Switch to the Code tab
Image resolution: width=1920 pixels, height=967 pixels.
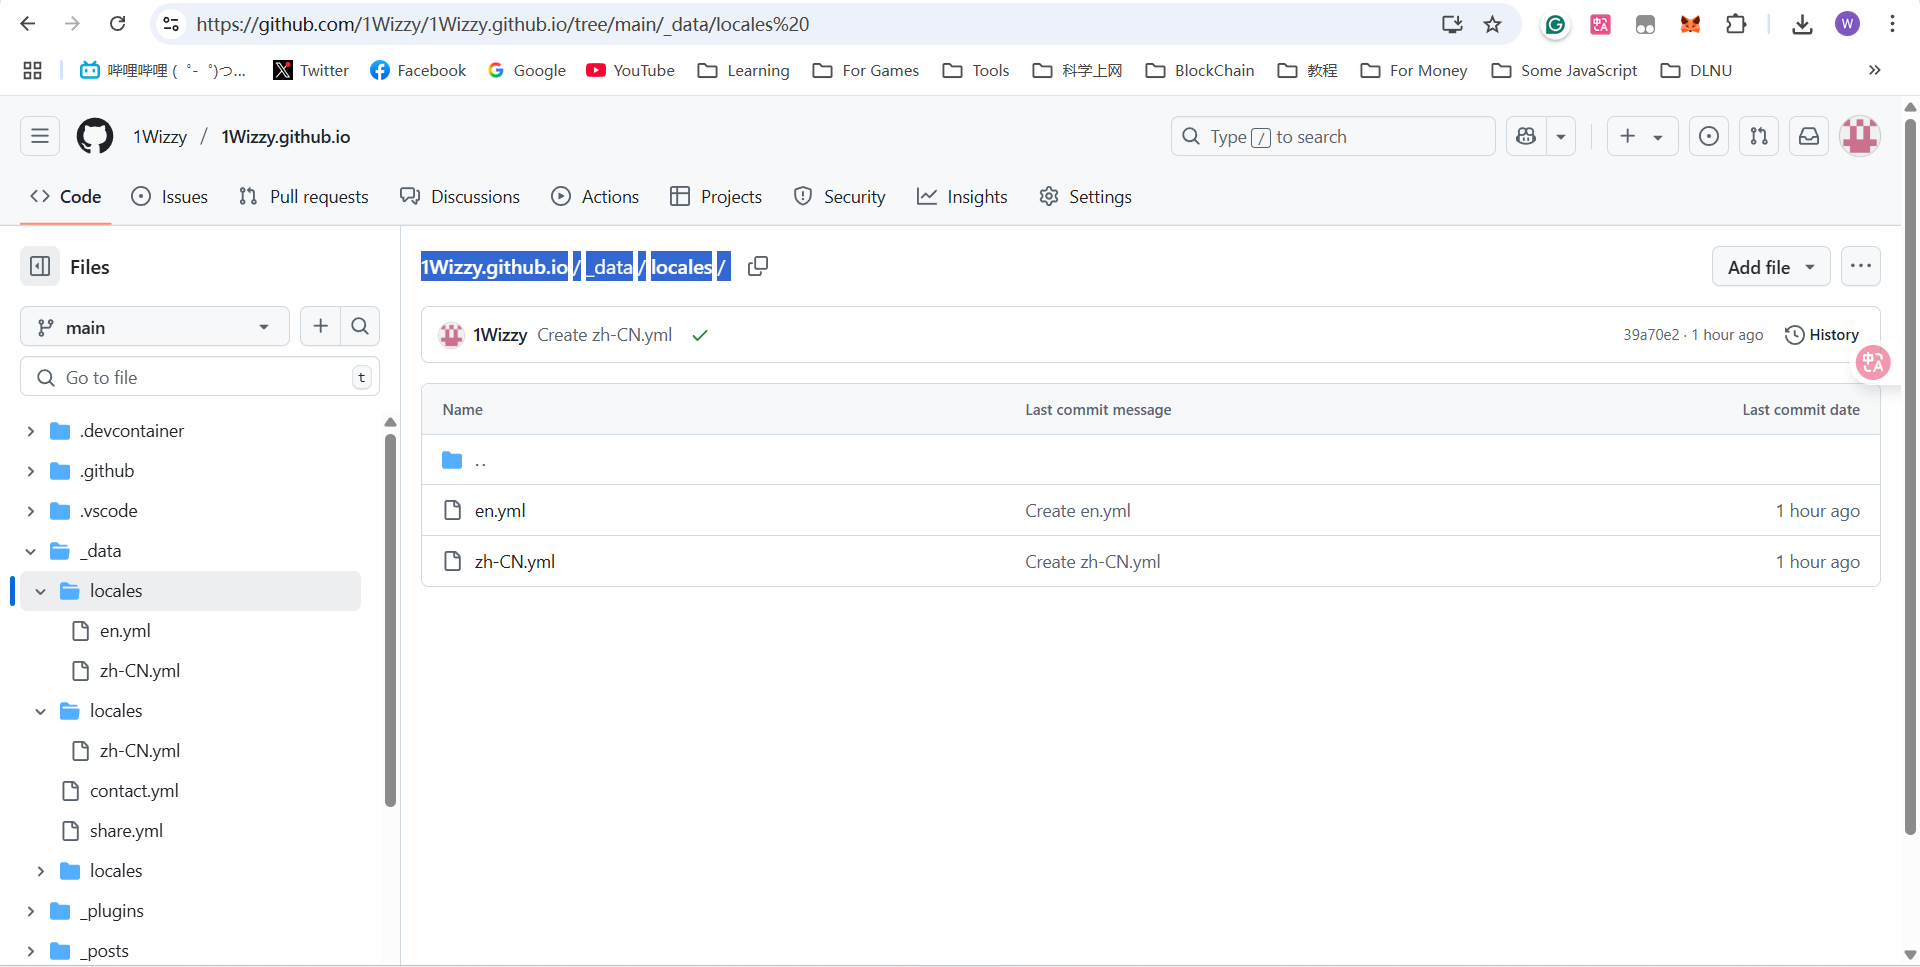pos(66,196)
